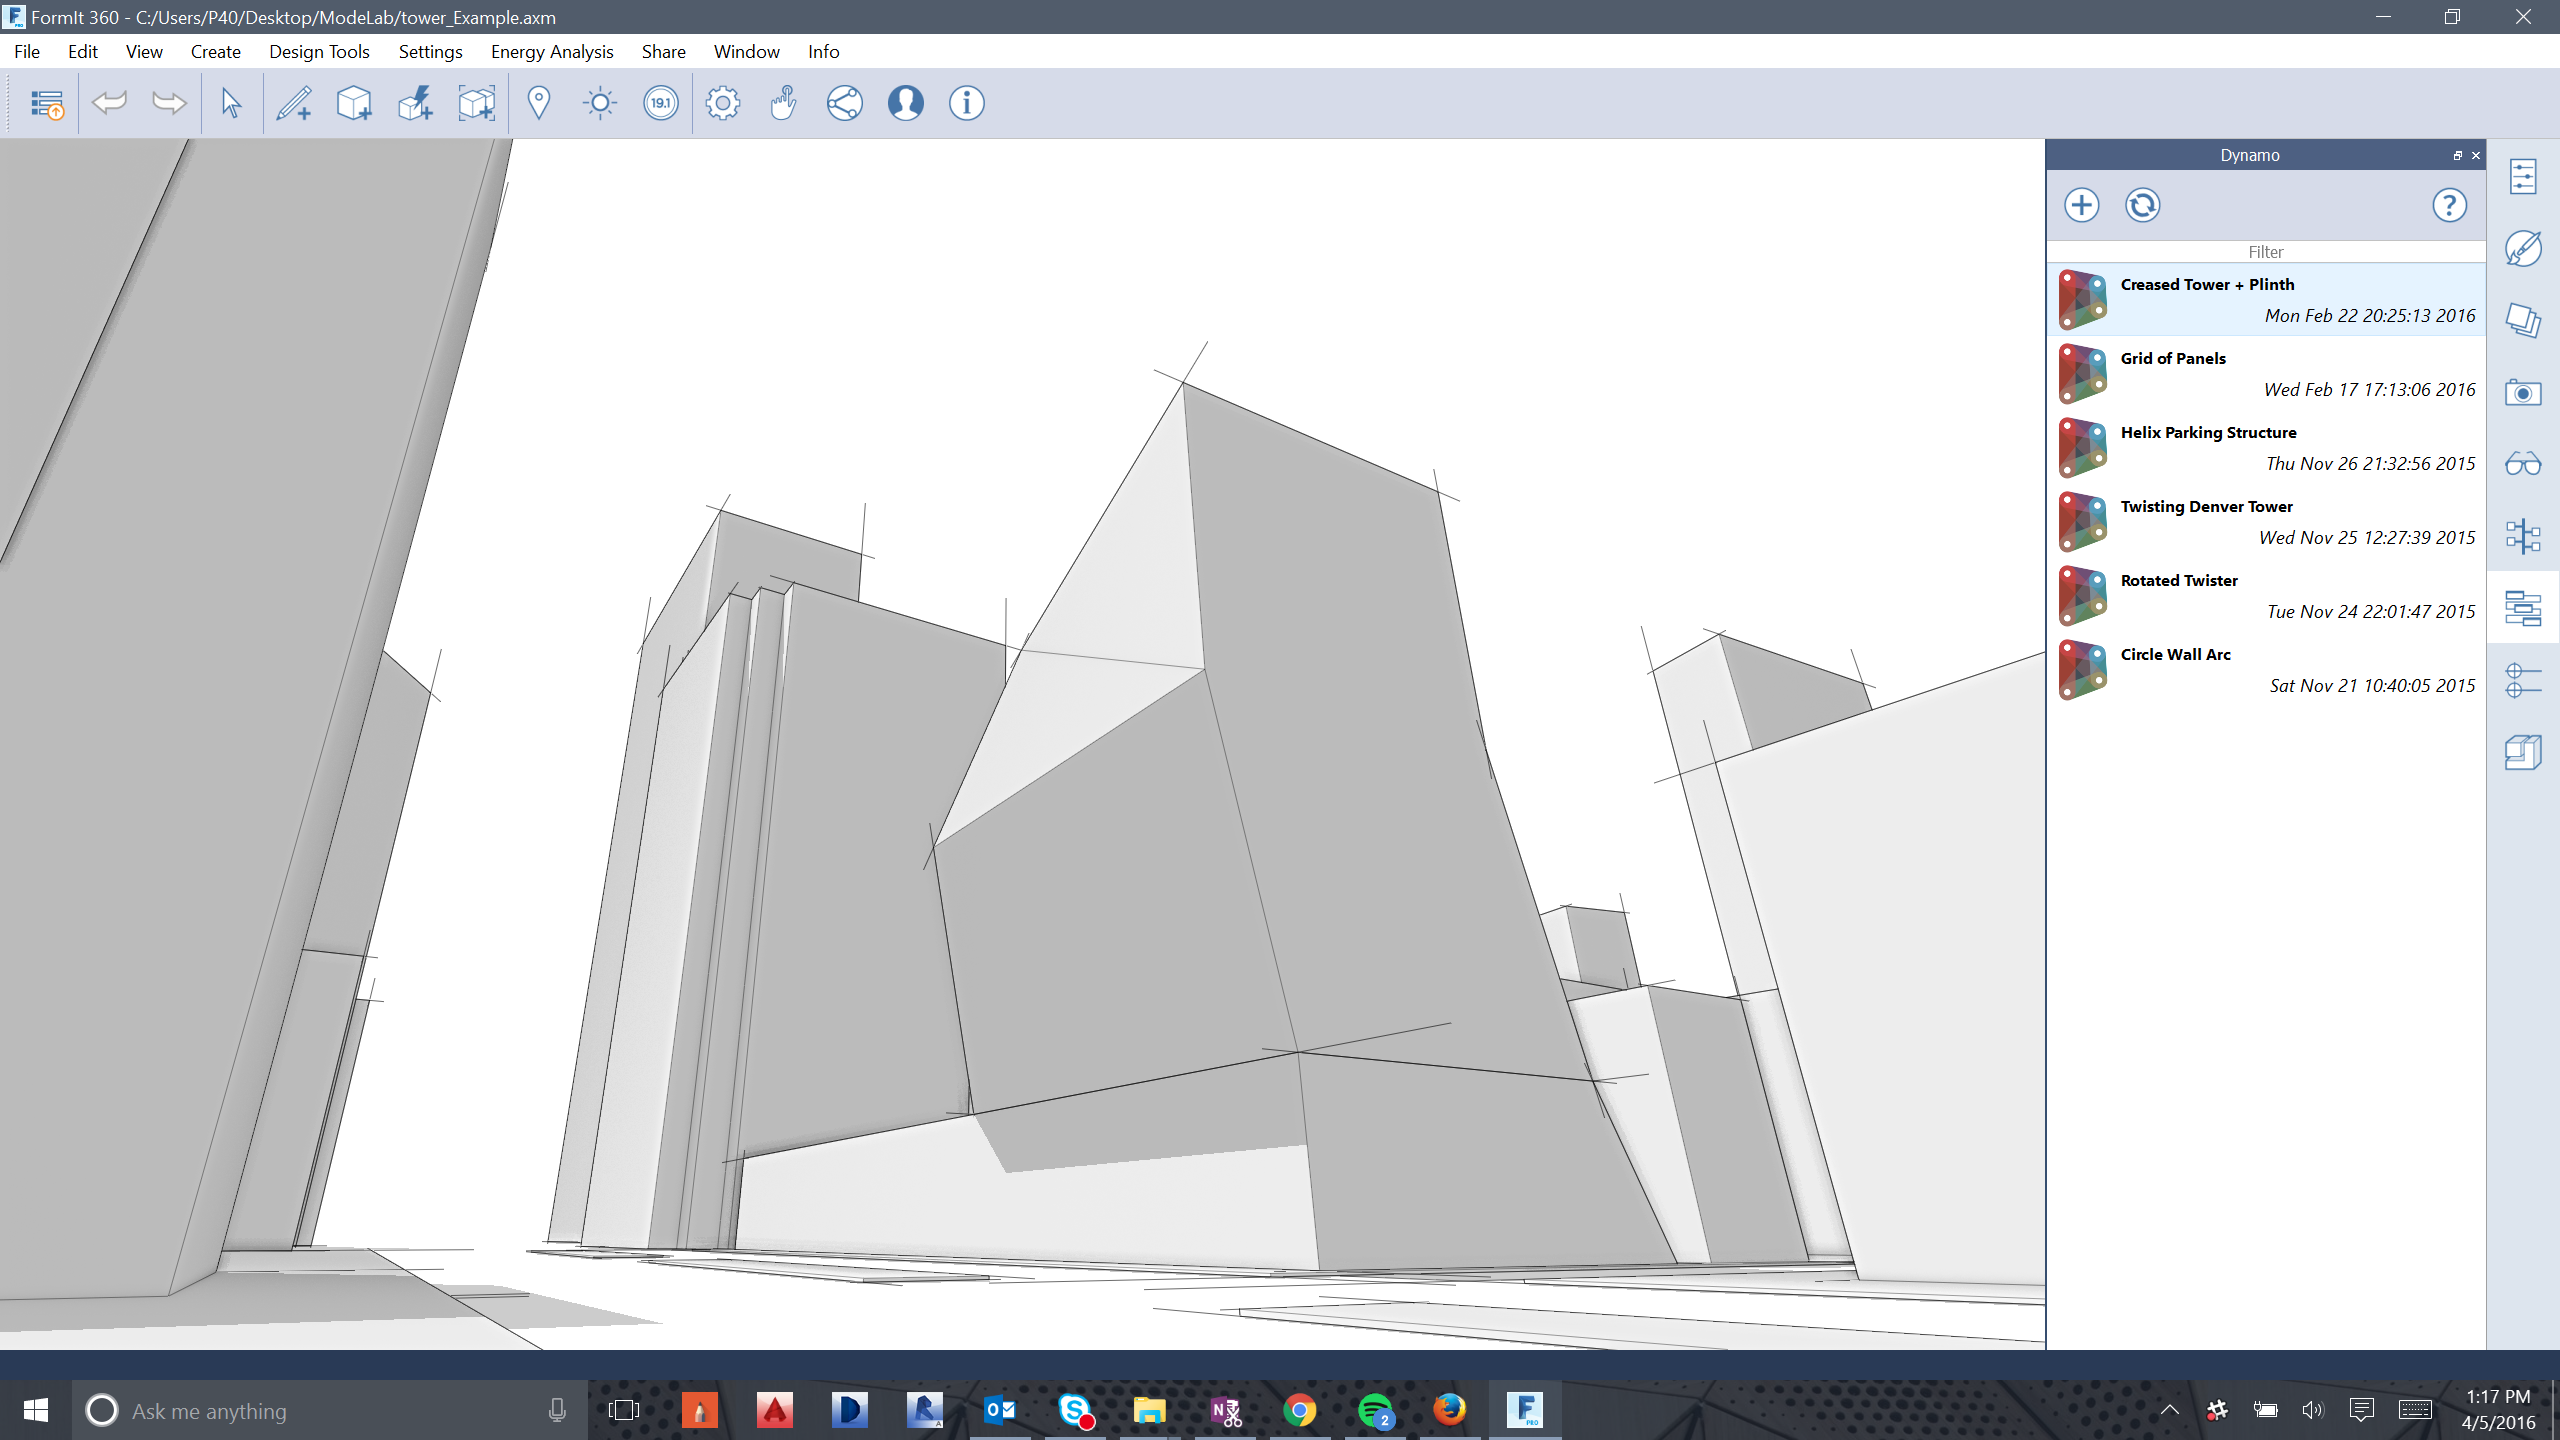Open the Energy Analysis menu
This screenshot has height=1440, width=2560.
pos(552,52)
